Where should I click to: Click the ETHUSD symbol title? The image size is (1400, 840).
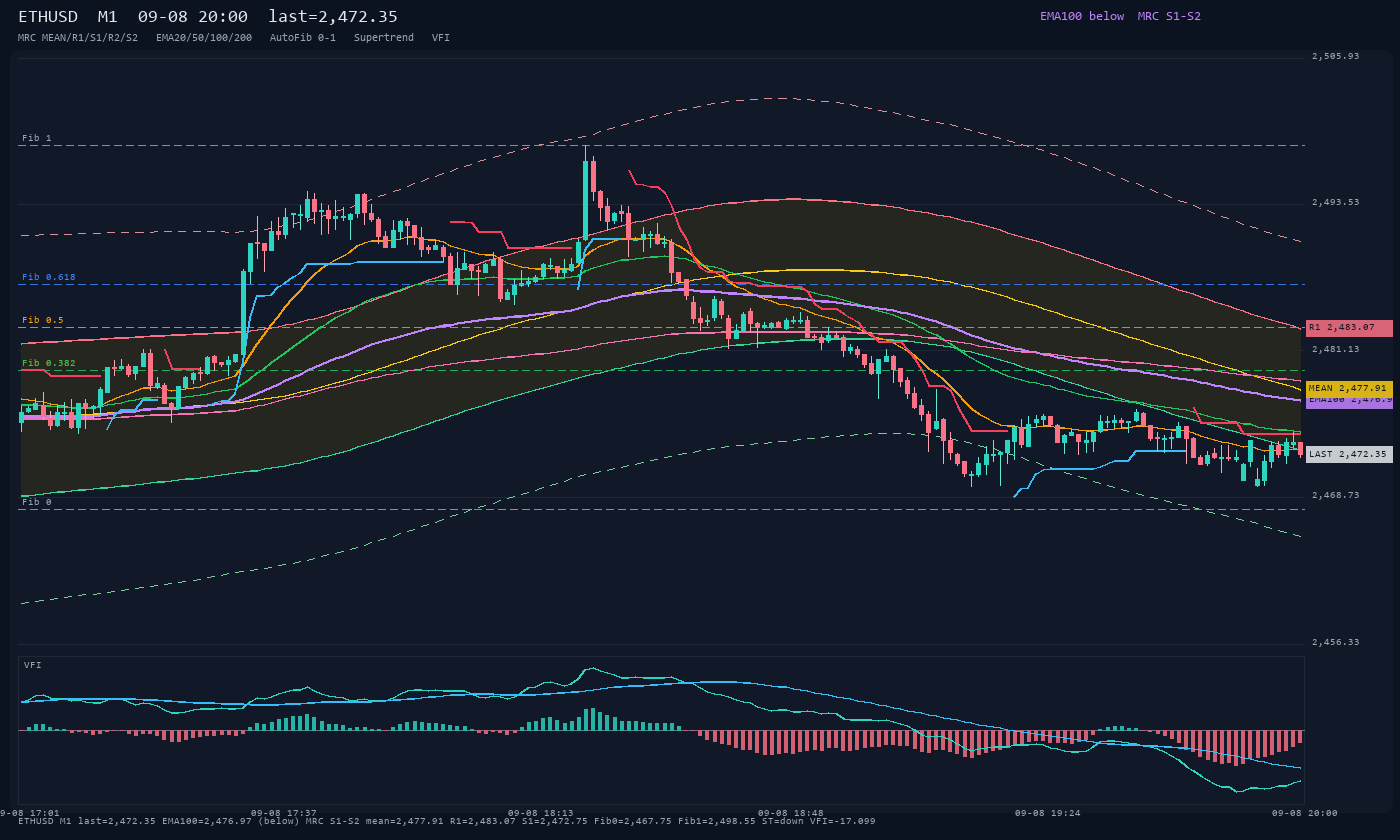(x=48, y=17)
